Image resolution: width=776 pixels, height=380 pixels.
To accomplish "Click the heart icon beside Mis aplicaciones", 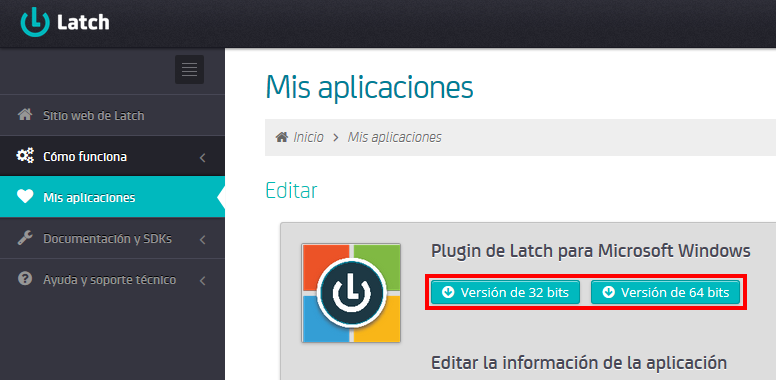I will pyautogui.click(x=25, y=197).
